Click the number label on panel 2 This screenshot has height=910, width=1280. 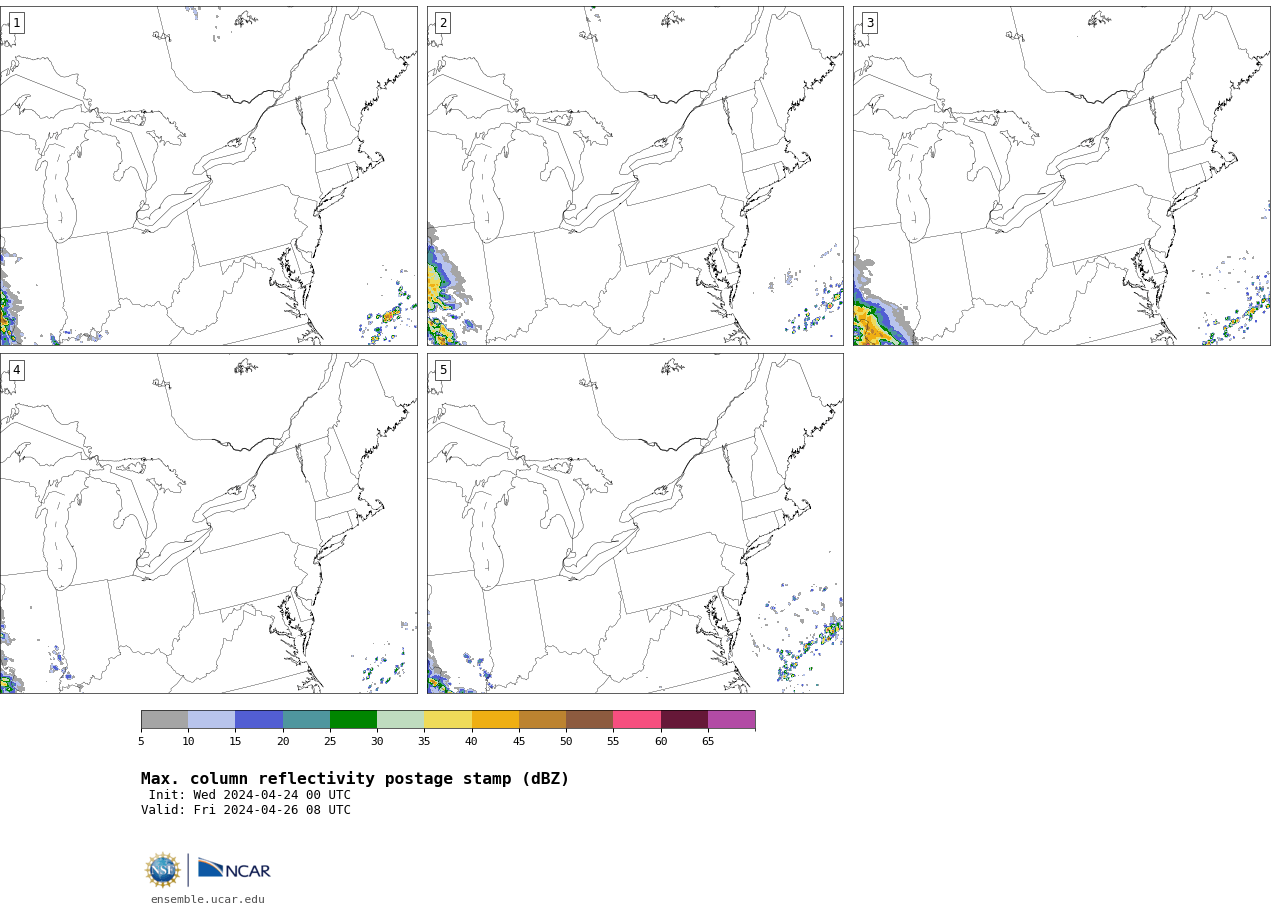(443, 23)
